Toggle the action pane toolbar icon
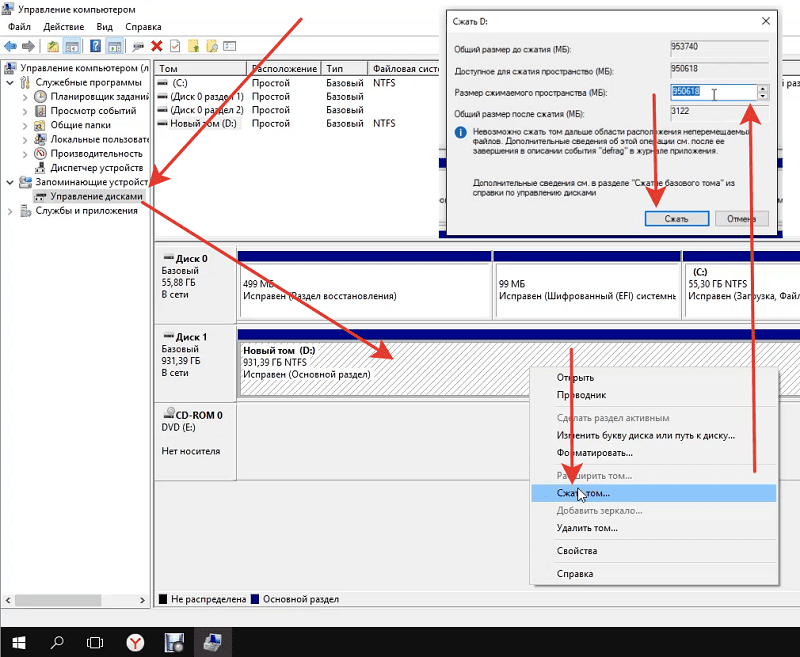Image resolution: width=800 pixels, height=657 pixels. 115,46
